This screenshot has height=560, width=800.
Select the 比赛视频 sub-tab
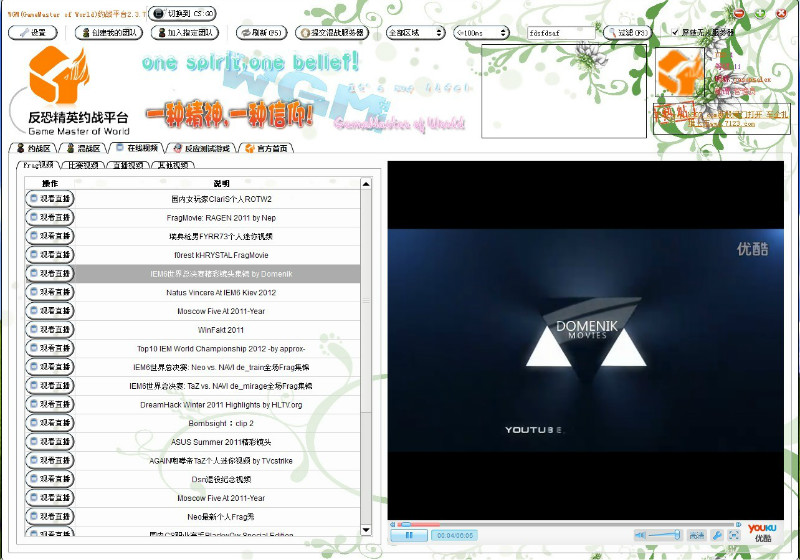(84, 165)
